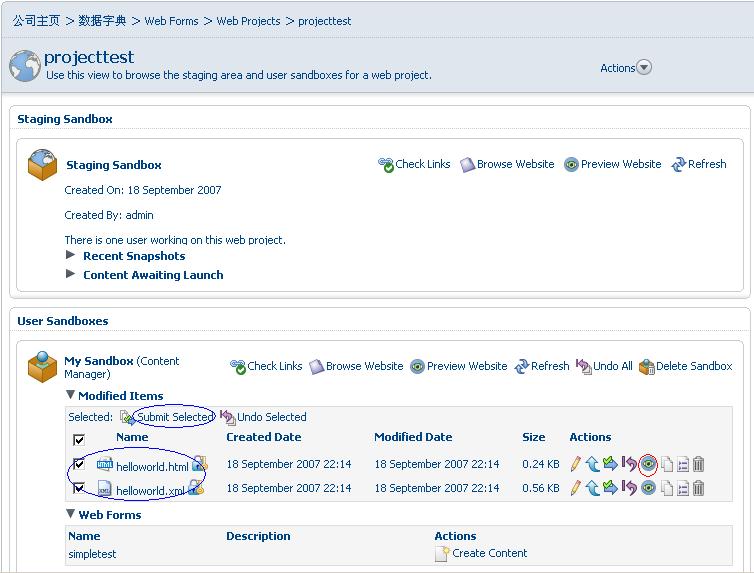This screenshot has width=754, height=573.
Task: Open the helloworld.xml file name
Action: pos(151,491)
